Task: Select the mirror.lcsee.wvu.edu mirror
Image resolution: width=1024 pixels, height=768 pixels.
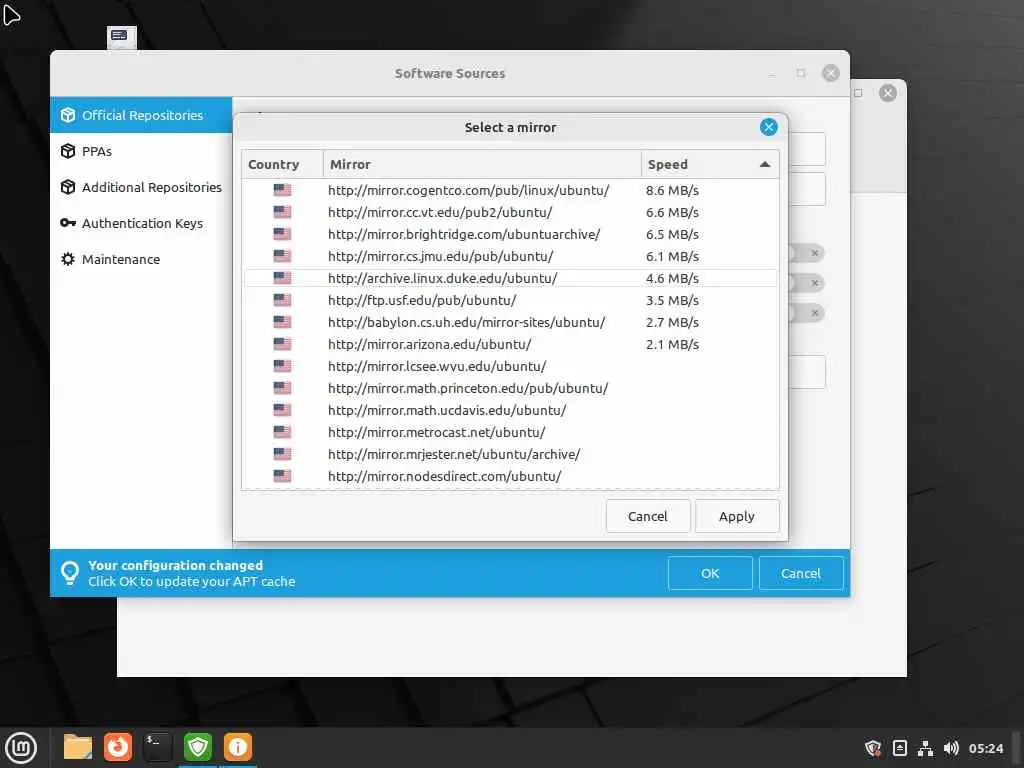Action: pyautogui.click(x=510, y=366)
